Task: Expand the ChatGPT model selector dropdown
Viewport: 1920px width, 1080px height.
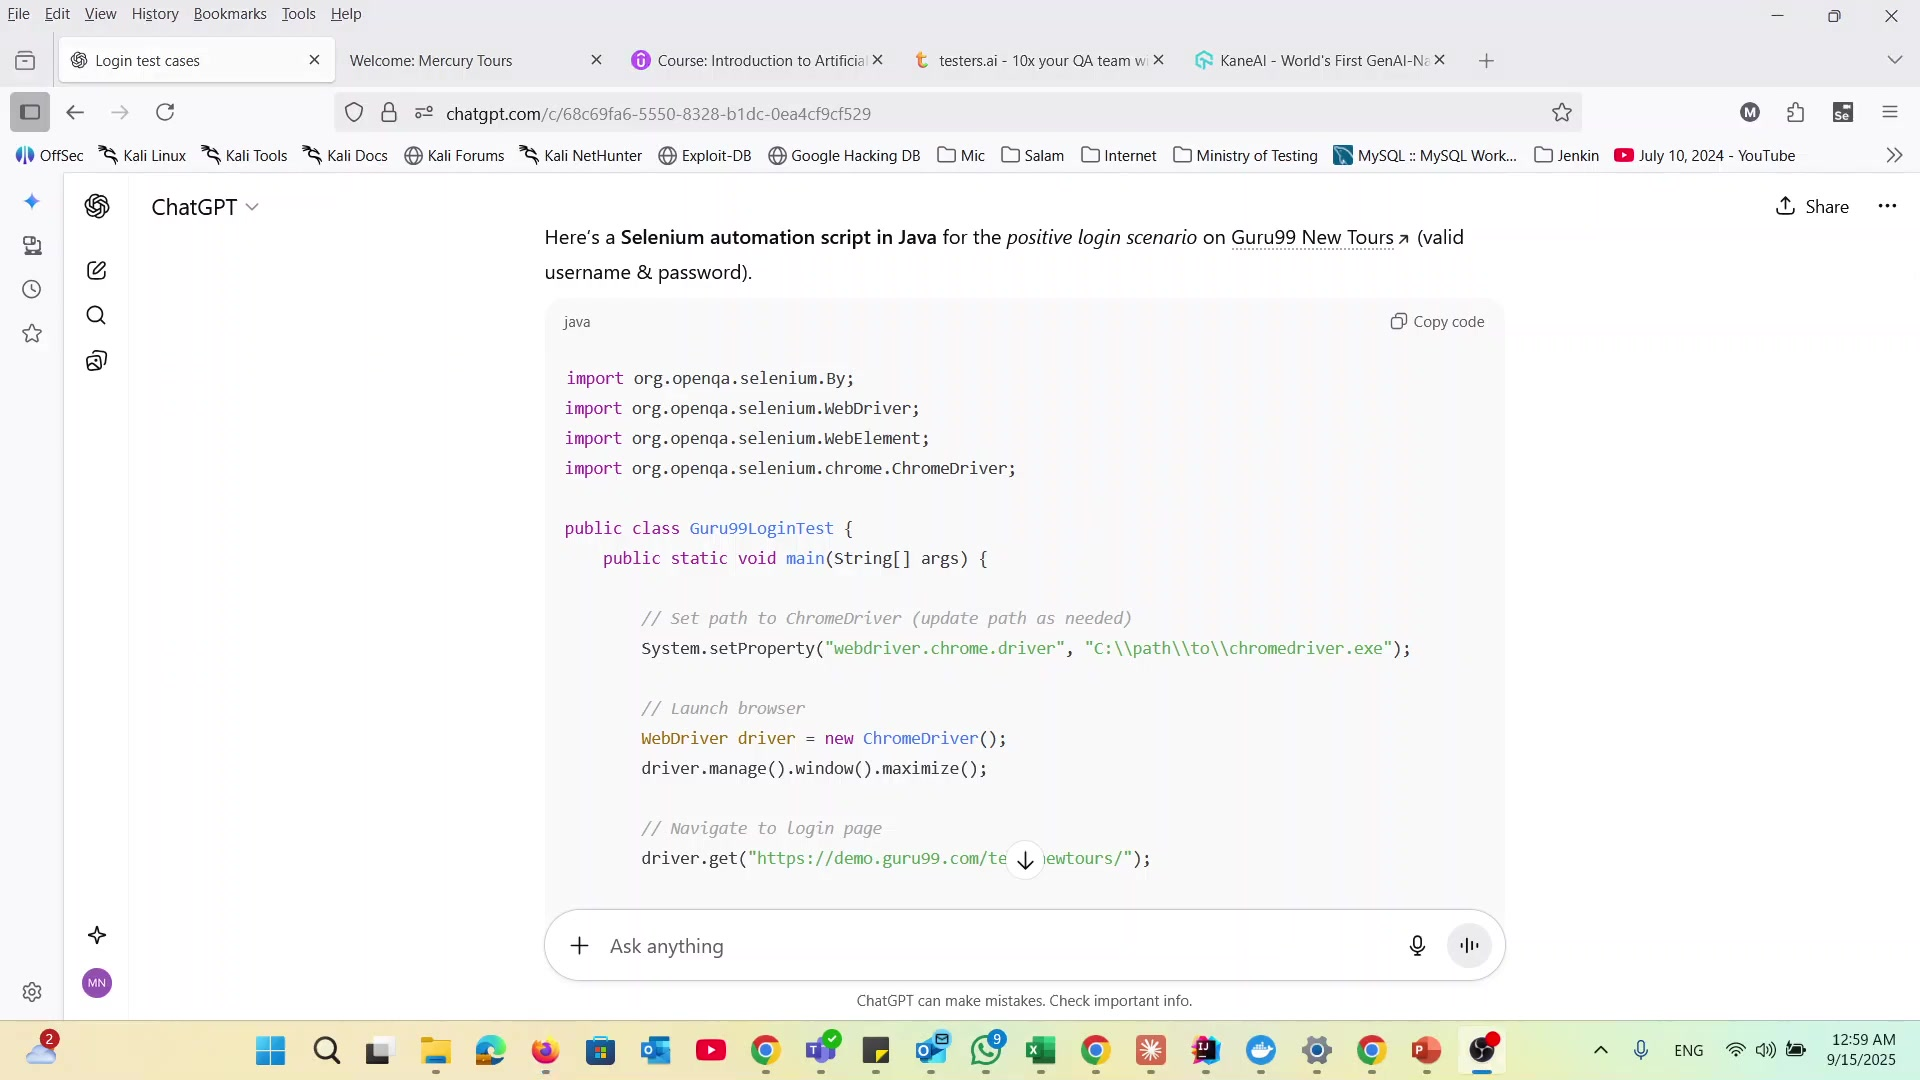Action: pyautogui.click(x=205, y=207)
